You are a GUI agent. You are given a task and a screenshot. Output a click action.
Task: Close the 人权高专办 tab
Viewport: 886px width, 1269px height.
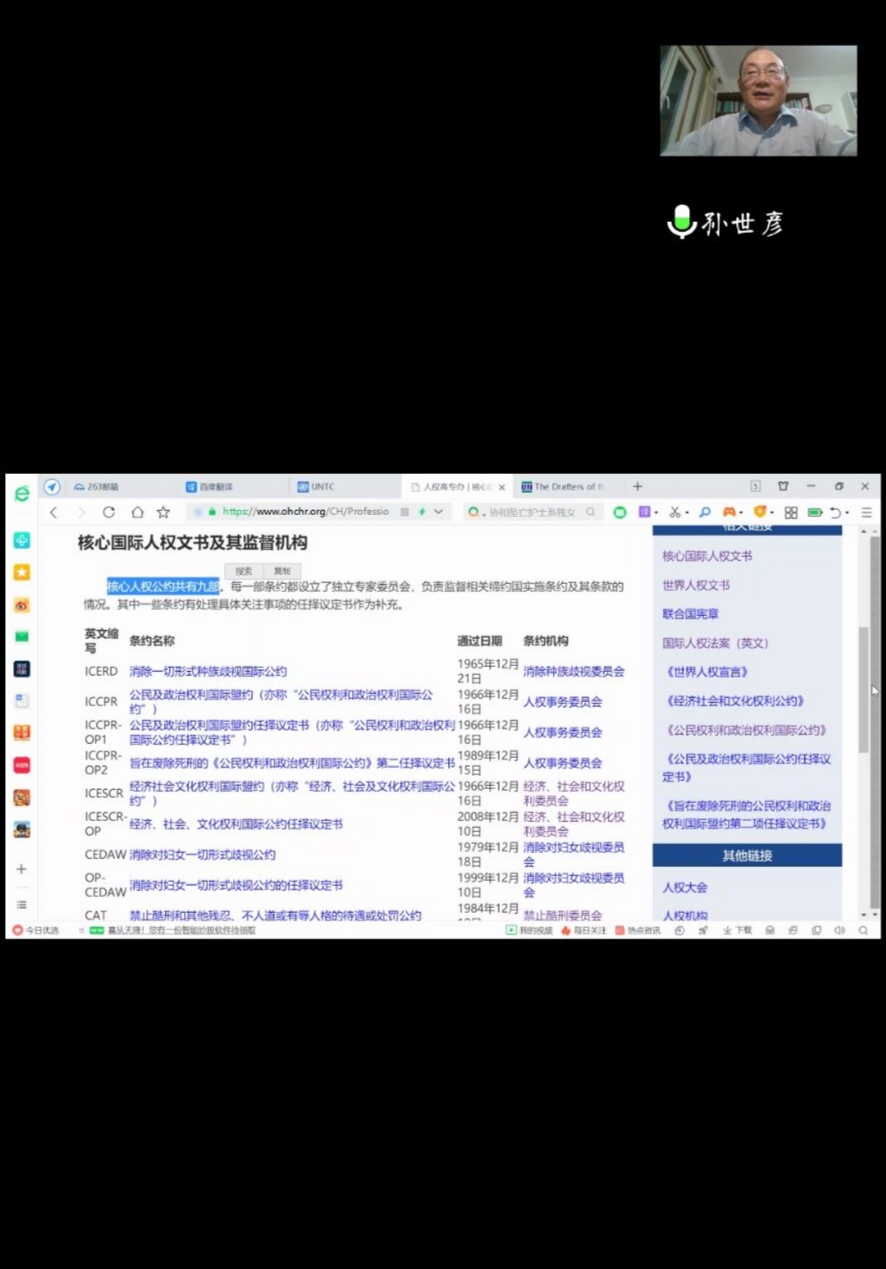[x=502, y=488]
